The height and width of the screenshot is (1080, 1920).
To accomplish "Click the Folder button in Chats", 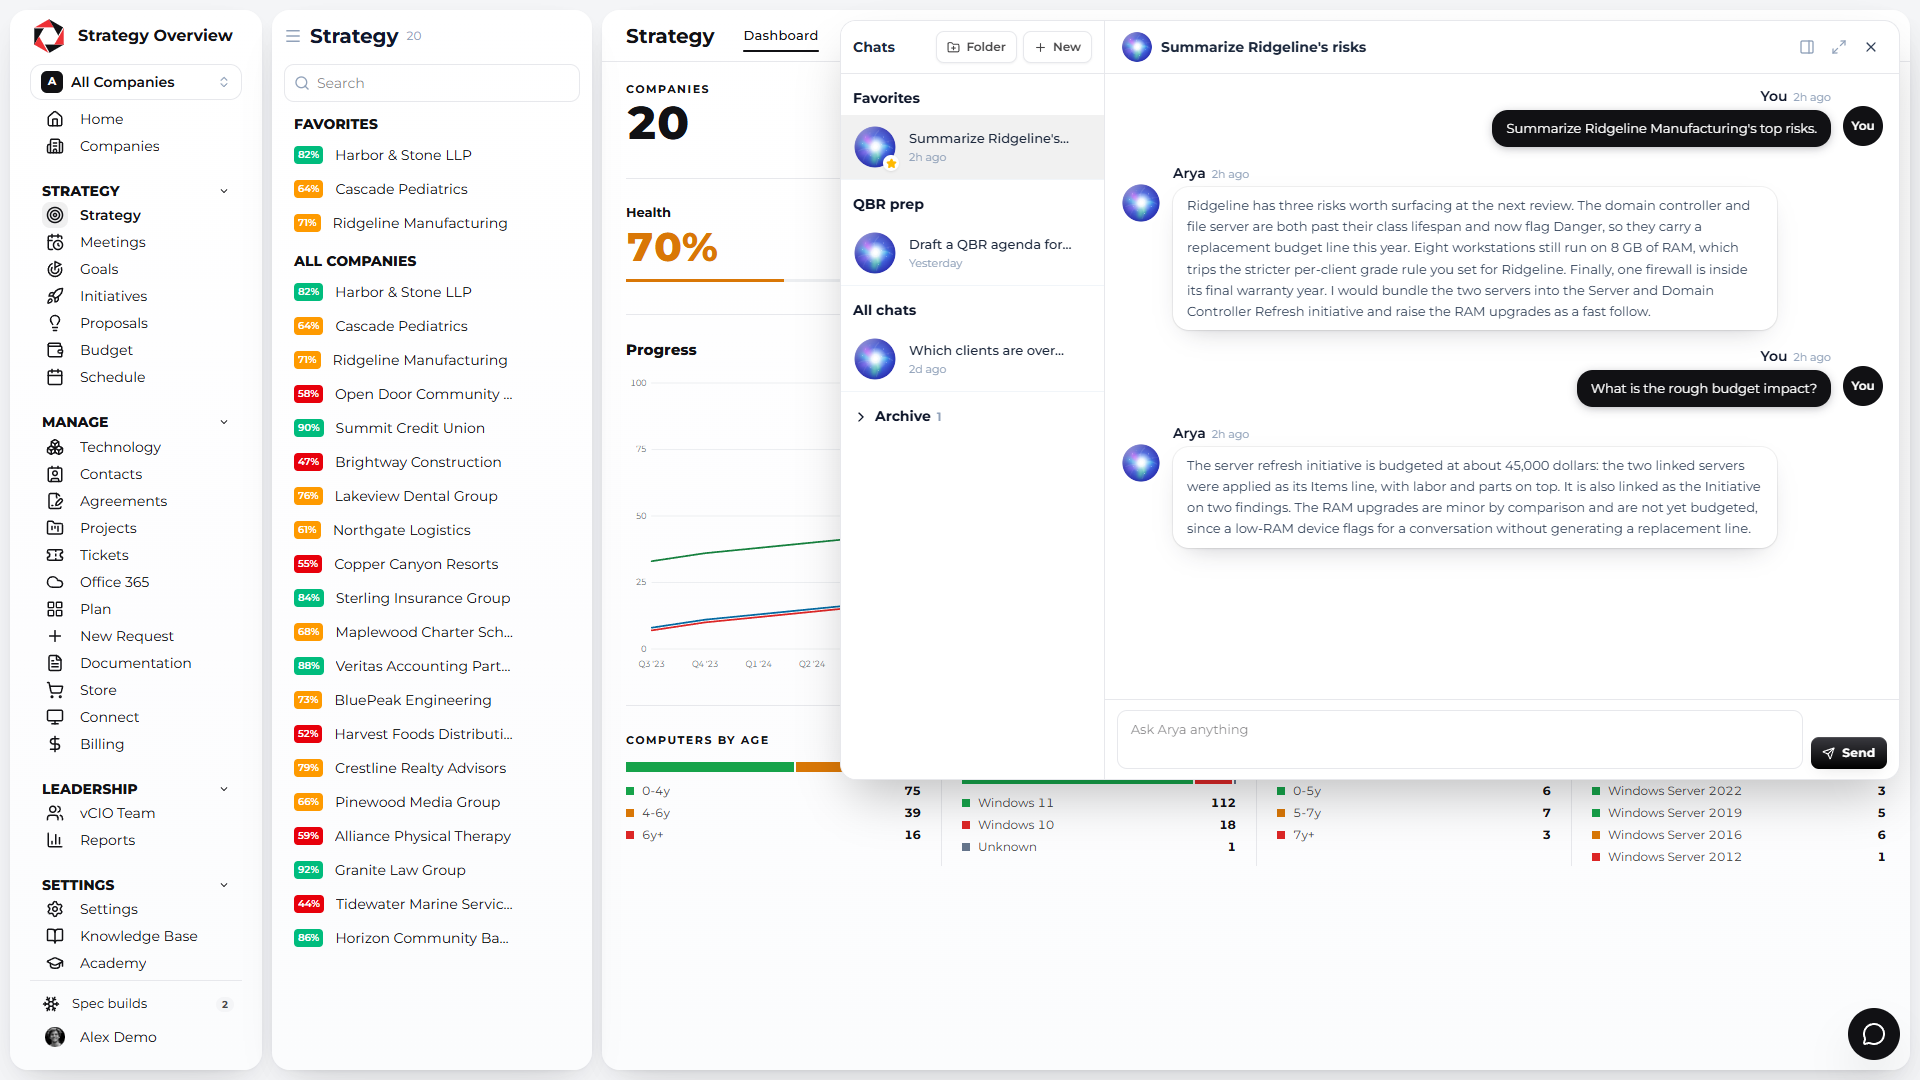I will [x=976, y=47].
